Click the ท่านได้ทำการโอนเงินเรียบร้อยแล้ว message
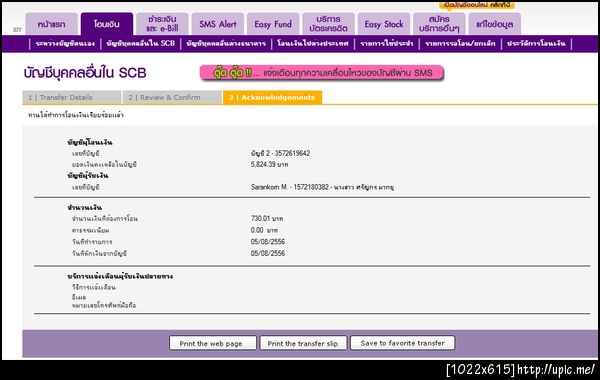 pos(76,115)
